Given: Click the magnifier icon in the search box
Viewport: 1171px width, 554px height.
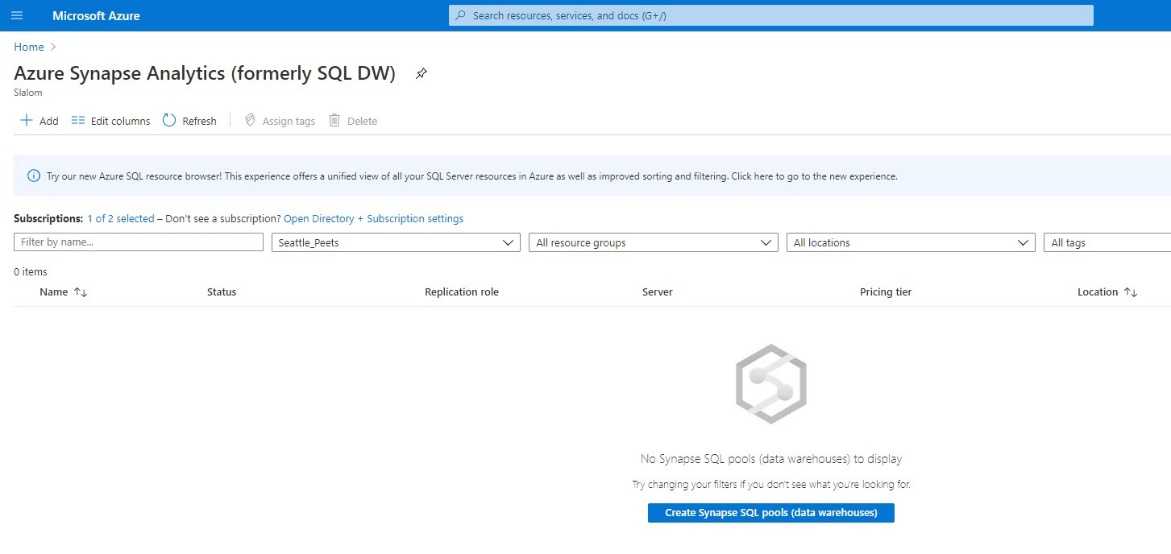Looking at the screenshot, I should coord(461,15).
